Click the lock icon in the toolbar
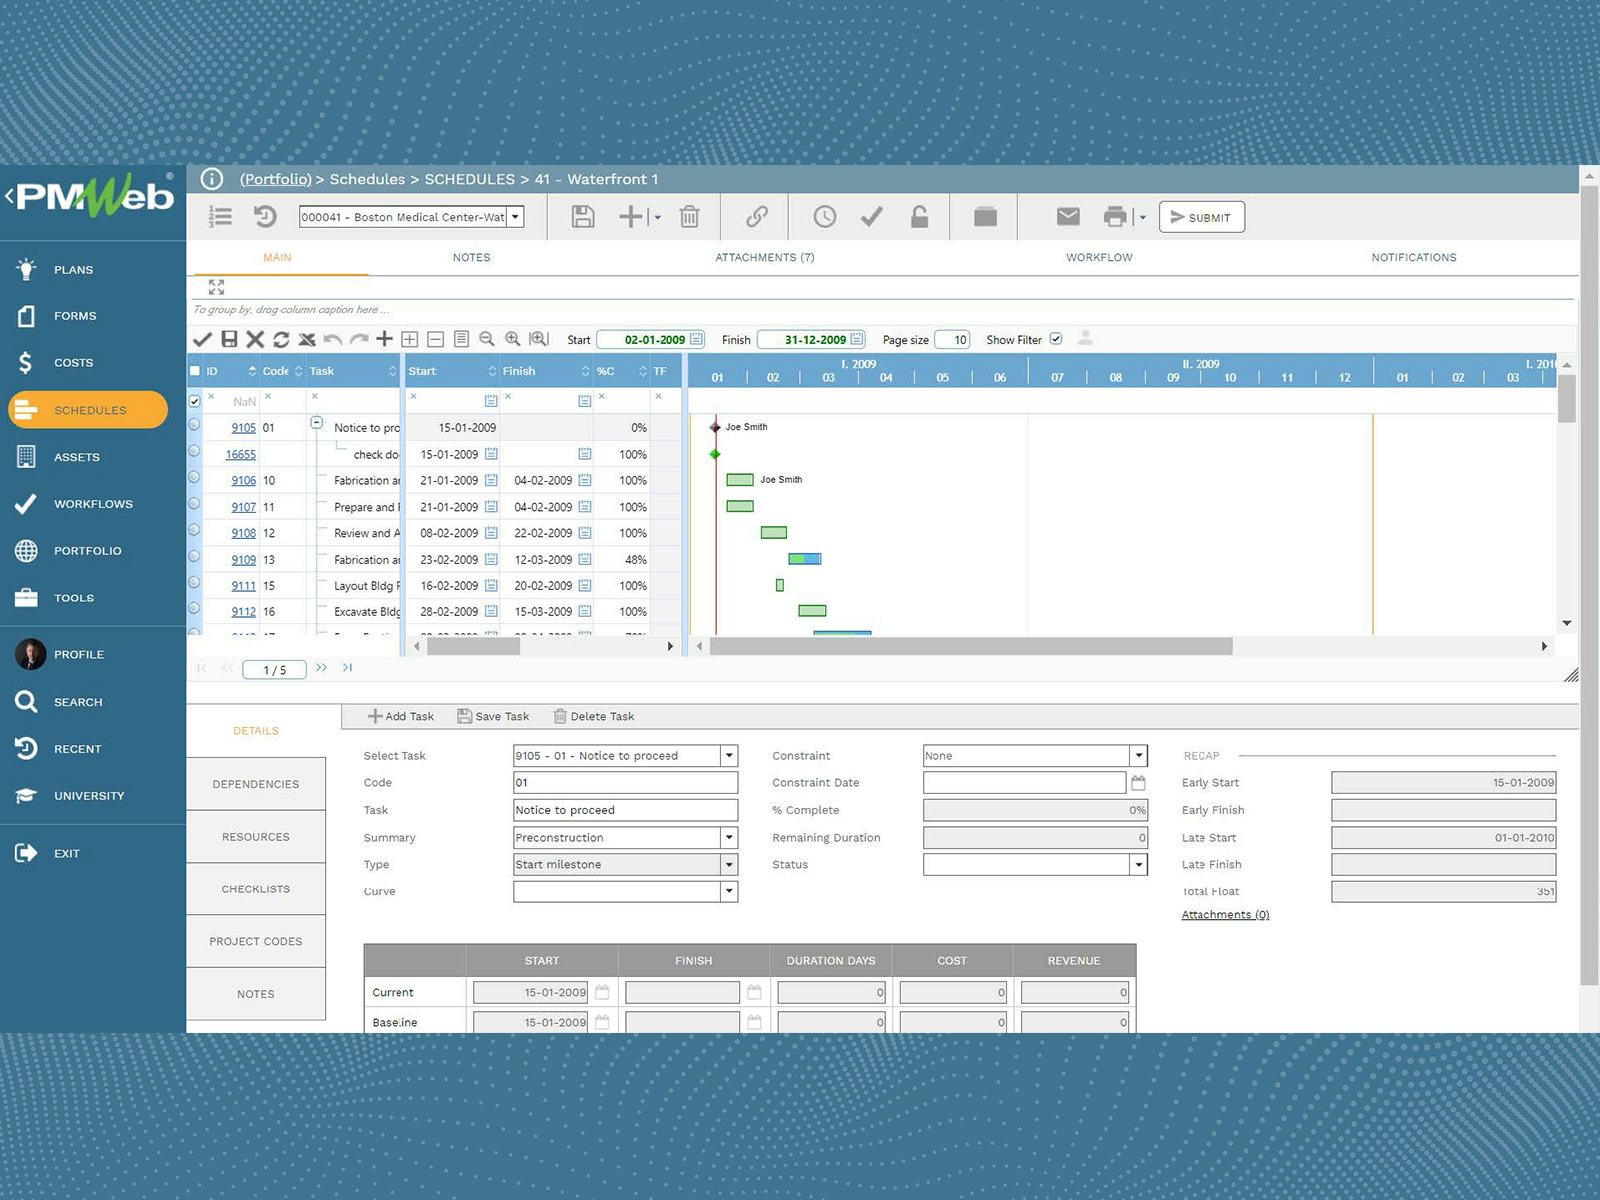 pos(919,217)
